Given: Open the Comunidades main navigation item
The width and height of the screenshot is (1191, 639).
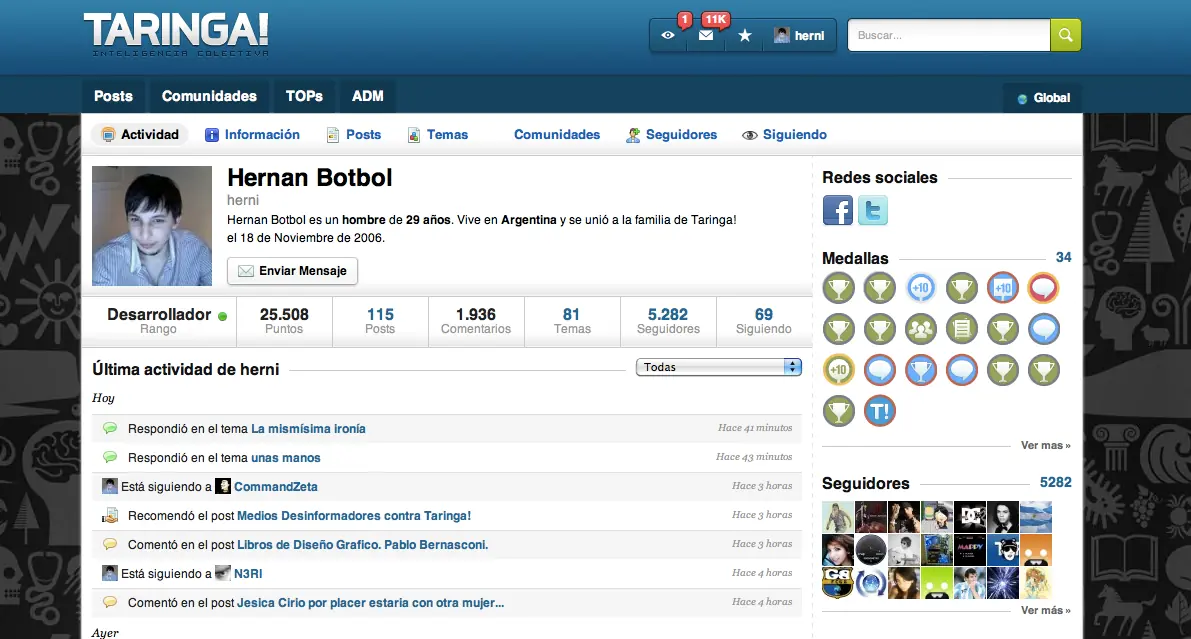Looking at the screenshot, I should (209, 96).
